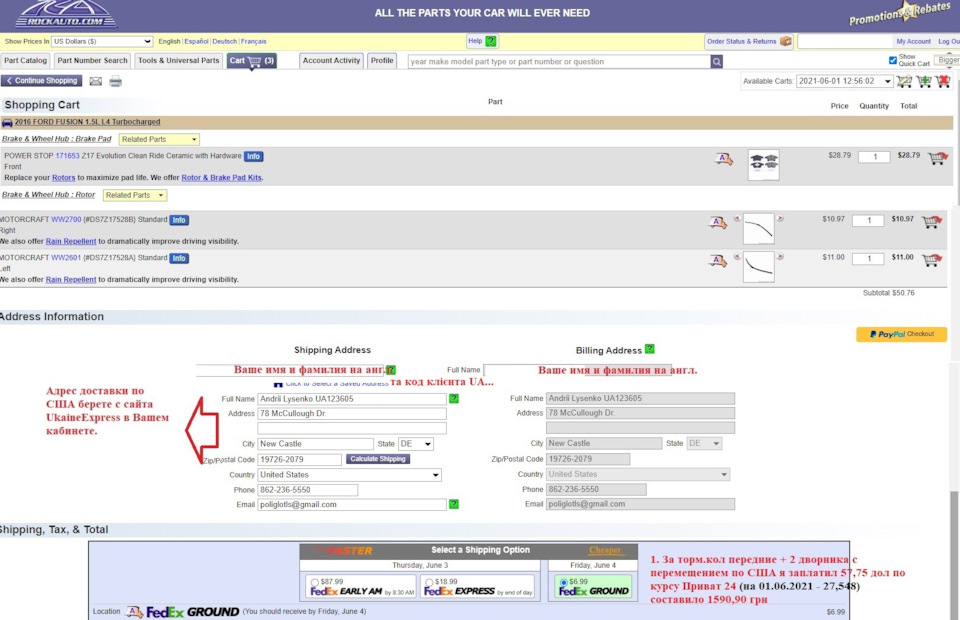Click green help icon next to Full Name field
Image resolution: width=960 pixels, height=620 pixels.
(x=454, y=398)
